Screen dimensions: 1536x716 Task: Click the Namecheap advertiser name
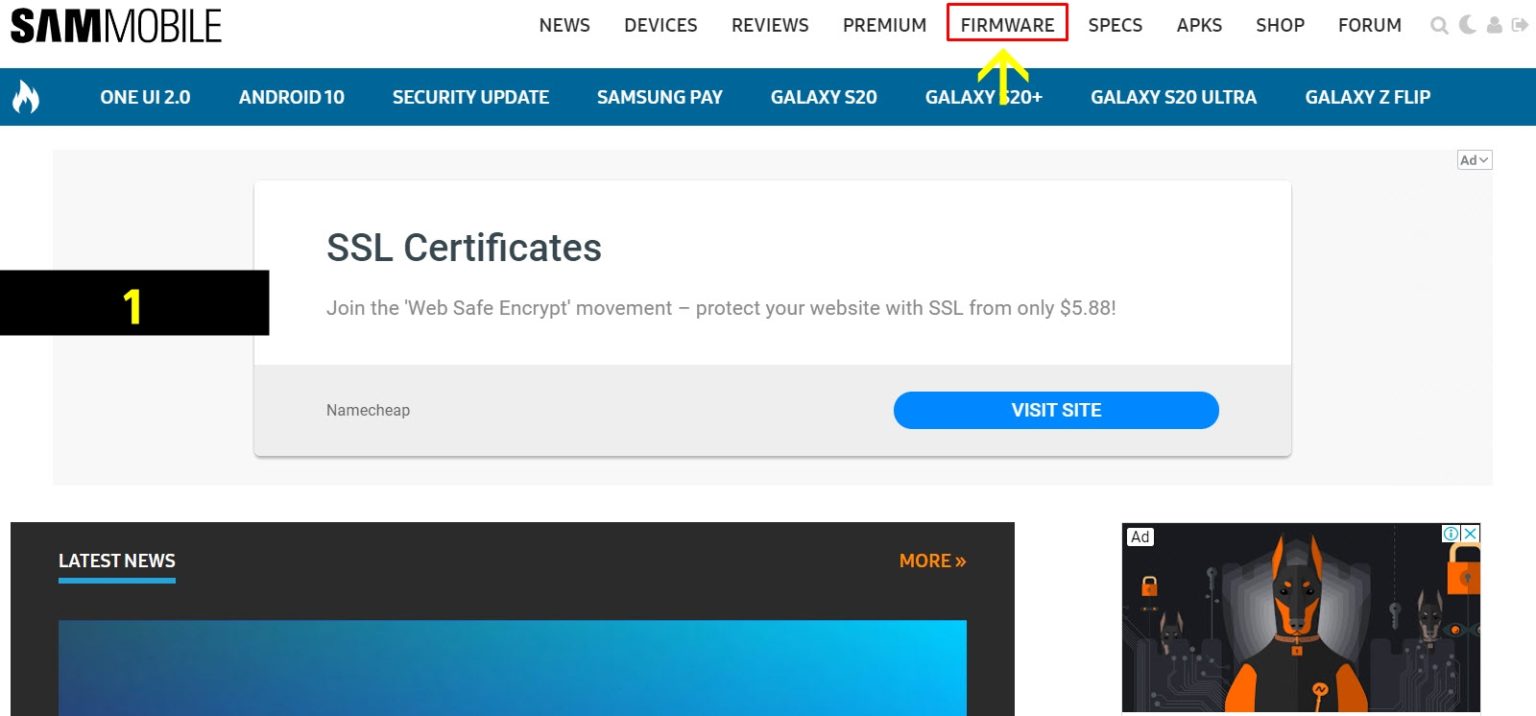[x=368, y=410]
